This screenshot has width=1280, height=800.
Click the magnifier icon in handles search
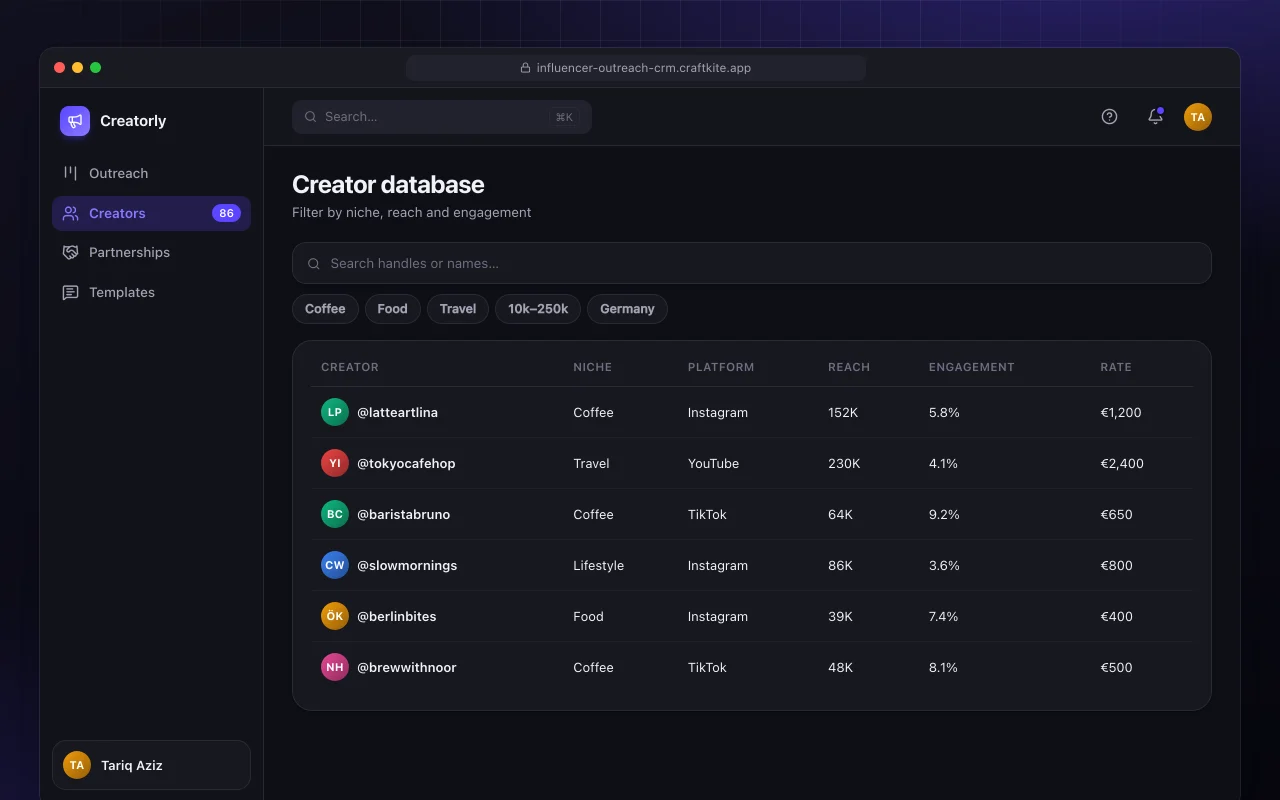pos(314,264)
